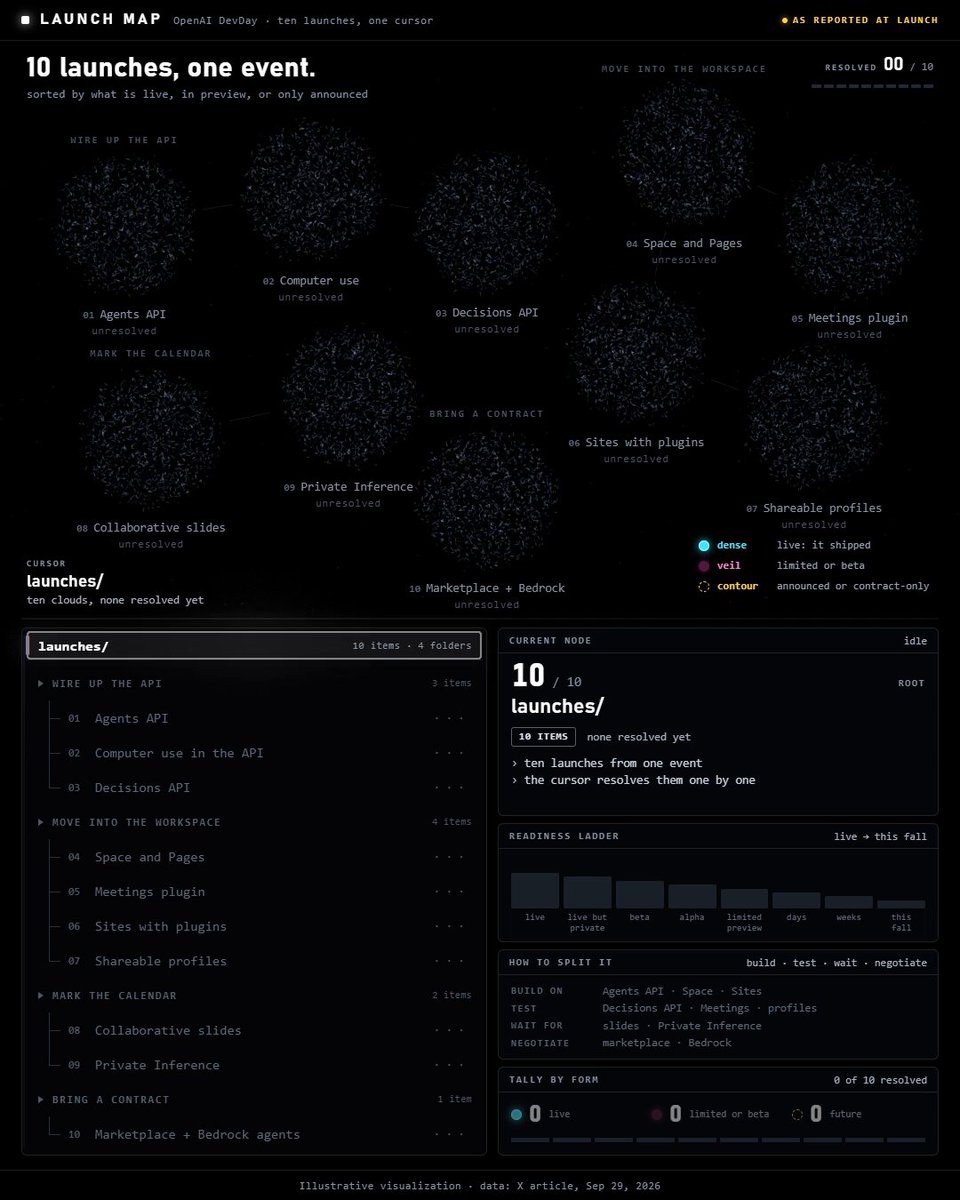Click the dashed future tally circle
Image resolution: width=960 pixels, height=1200 pixels.
797,1114
